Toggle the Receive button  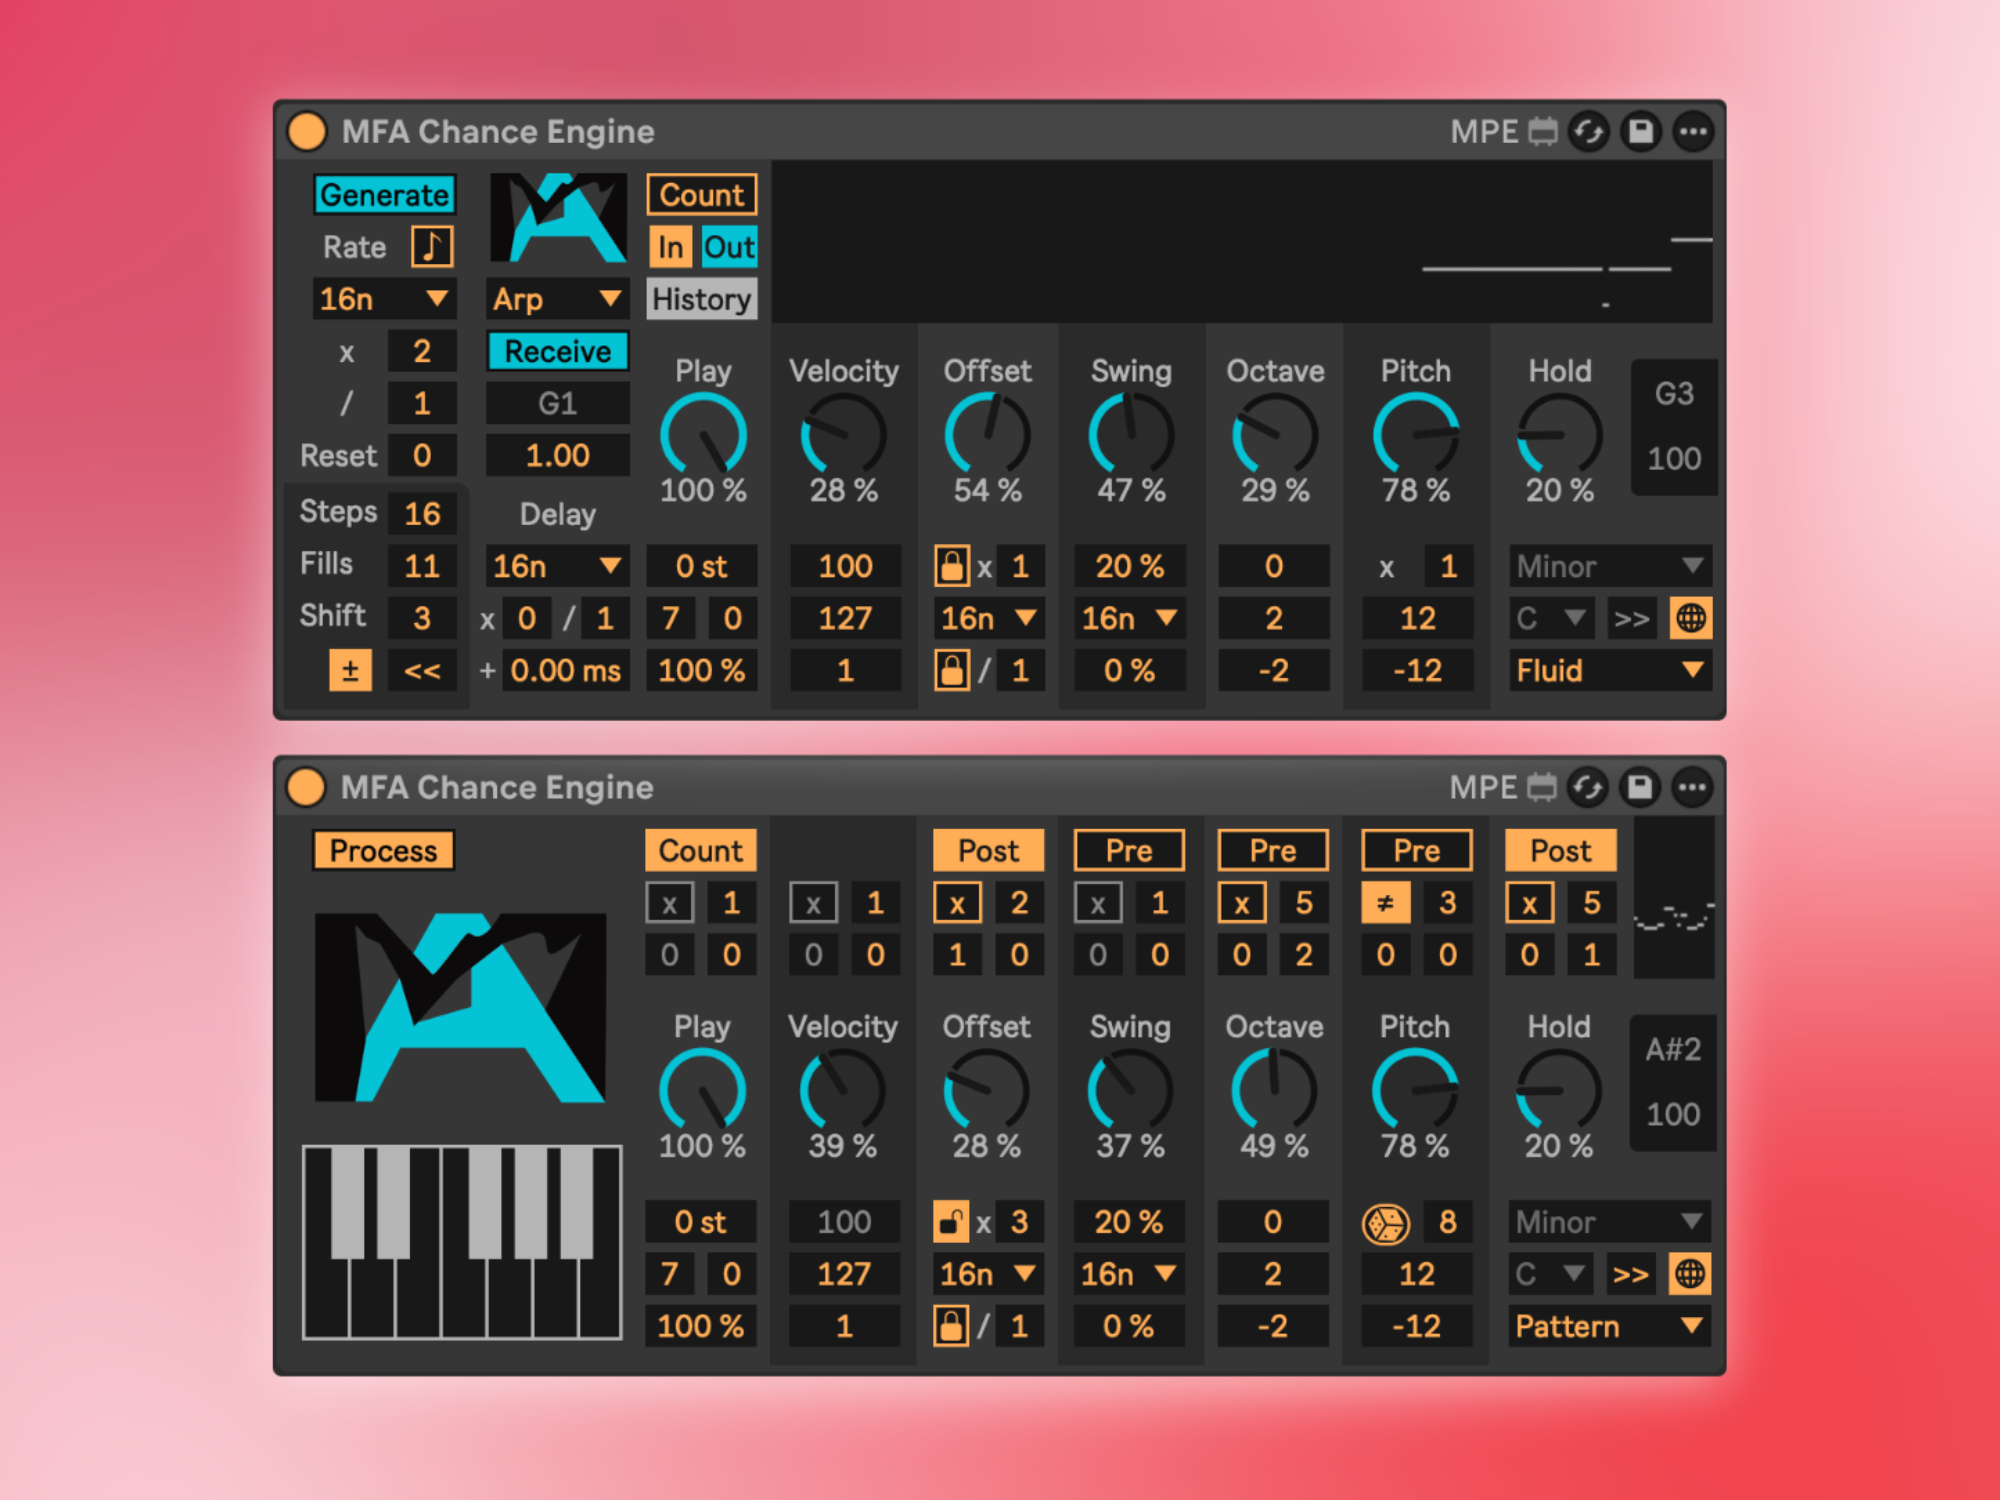coord(557,351)
